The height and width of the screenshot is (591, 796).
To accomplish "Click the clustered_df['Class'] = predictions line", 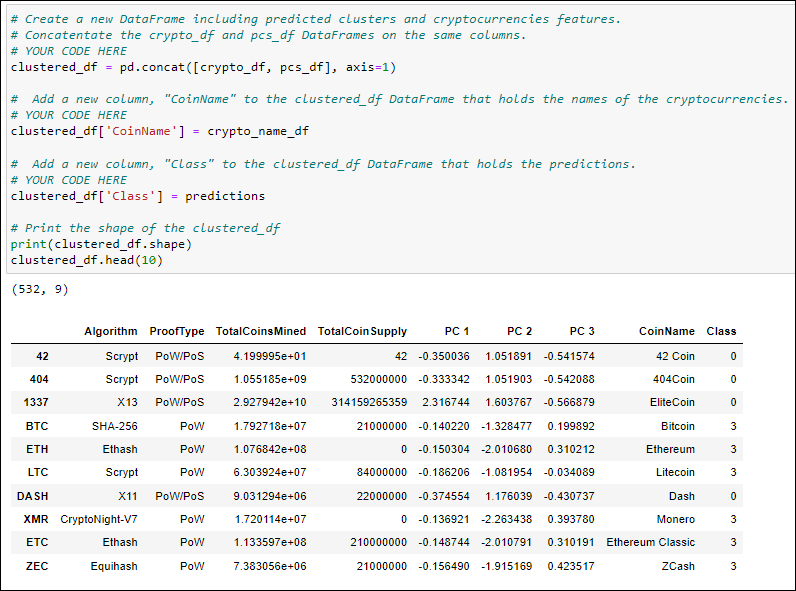I will click(x=138, y=196).
